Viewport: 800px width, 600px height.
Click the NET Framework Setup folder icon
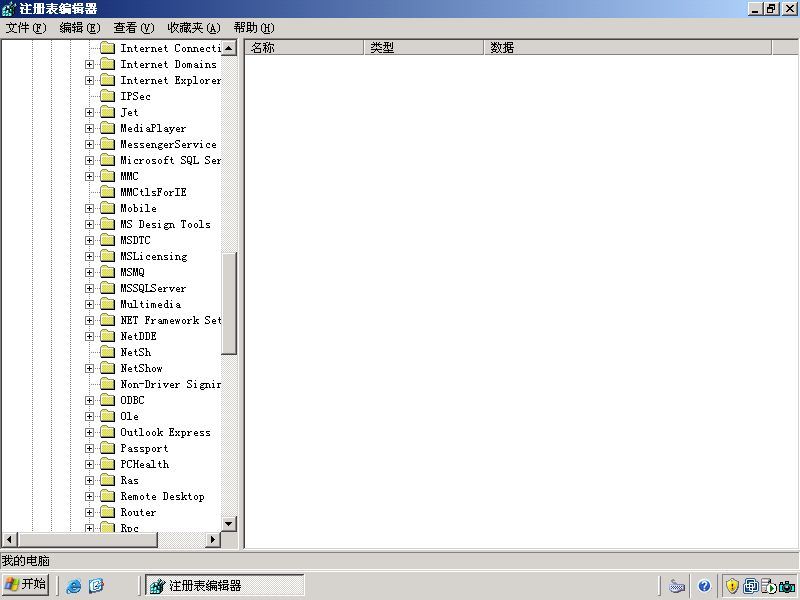coord(107,320)
